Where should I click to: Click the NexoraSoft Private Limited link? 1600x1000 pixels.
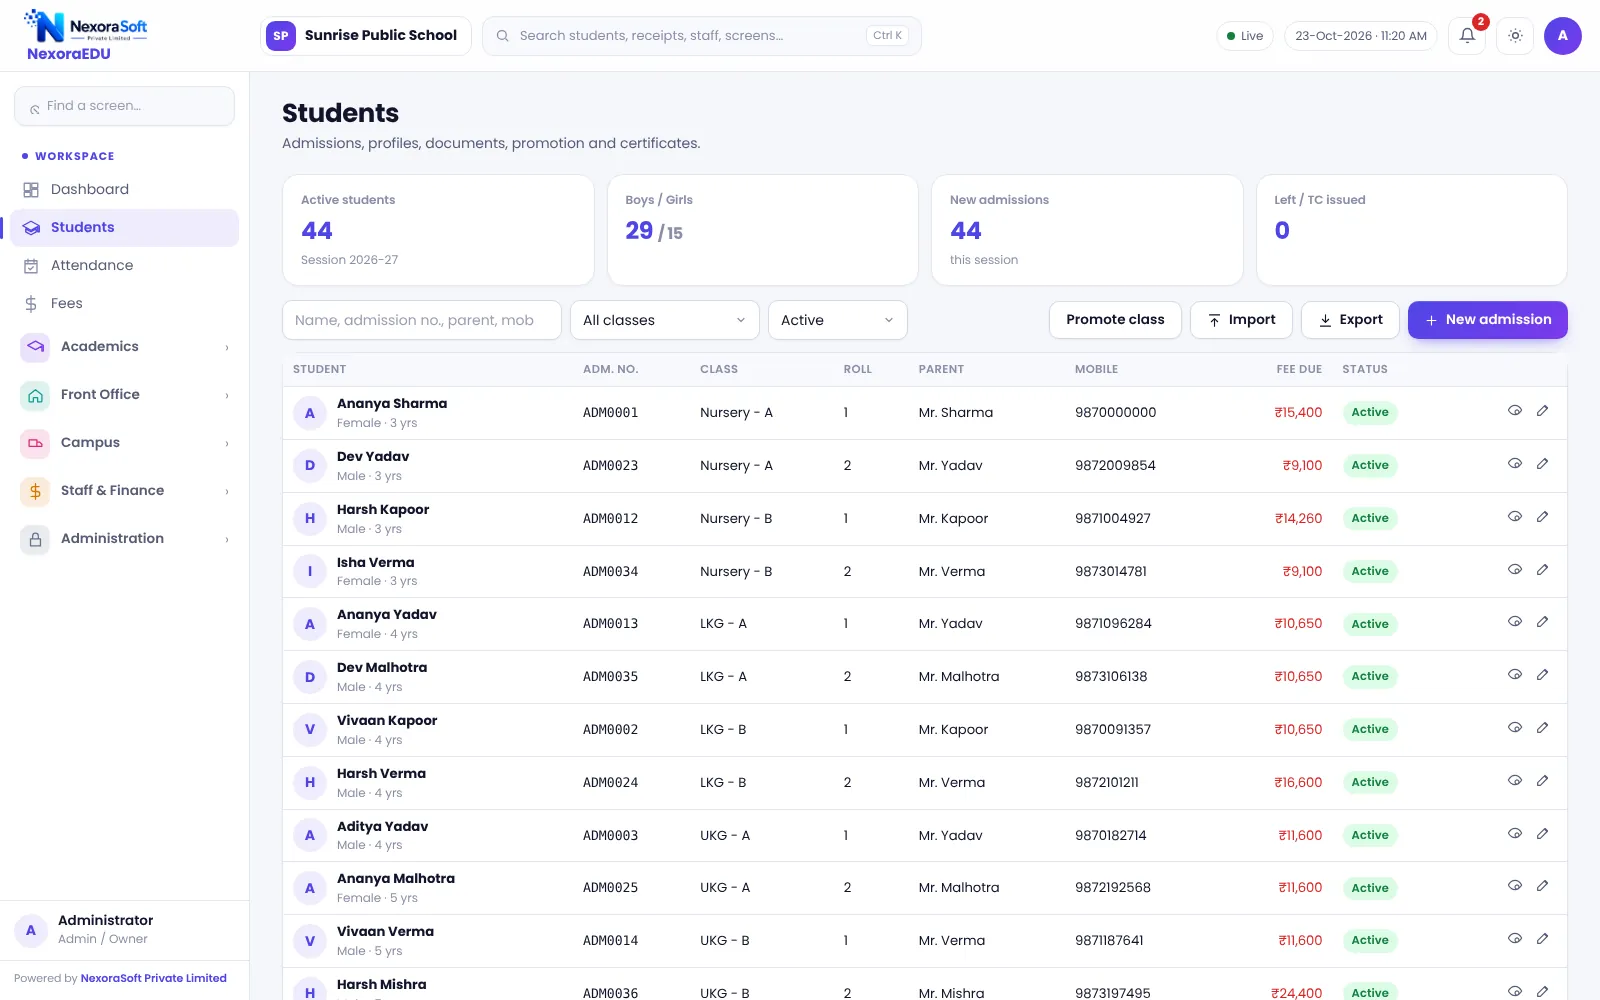coord(153,979)
